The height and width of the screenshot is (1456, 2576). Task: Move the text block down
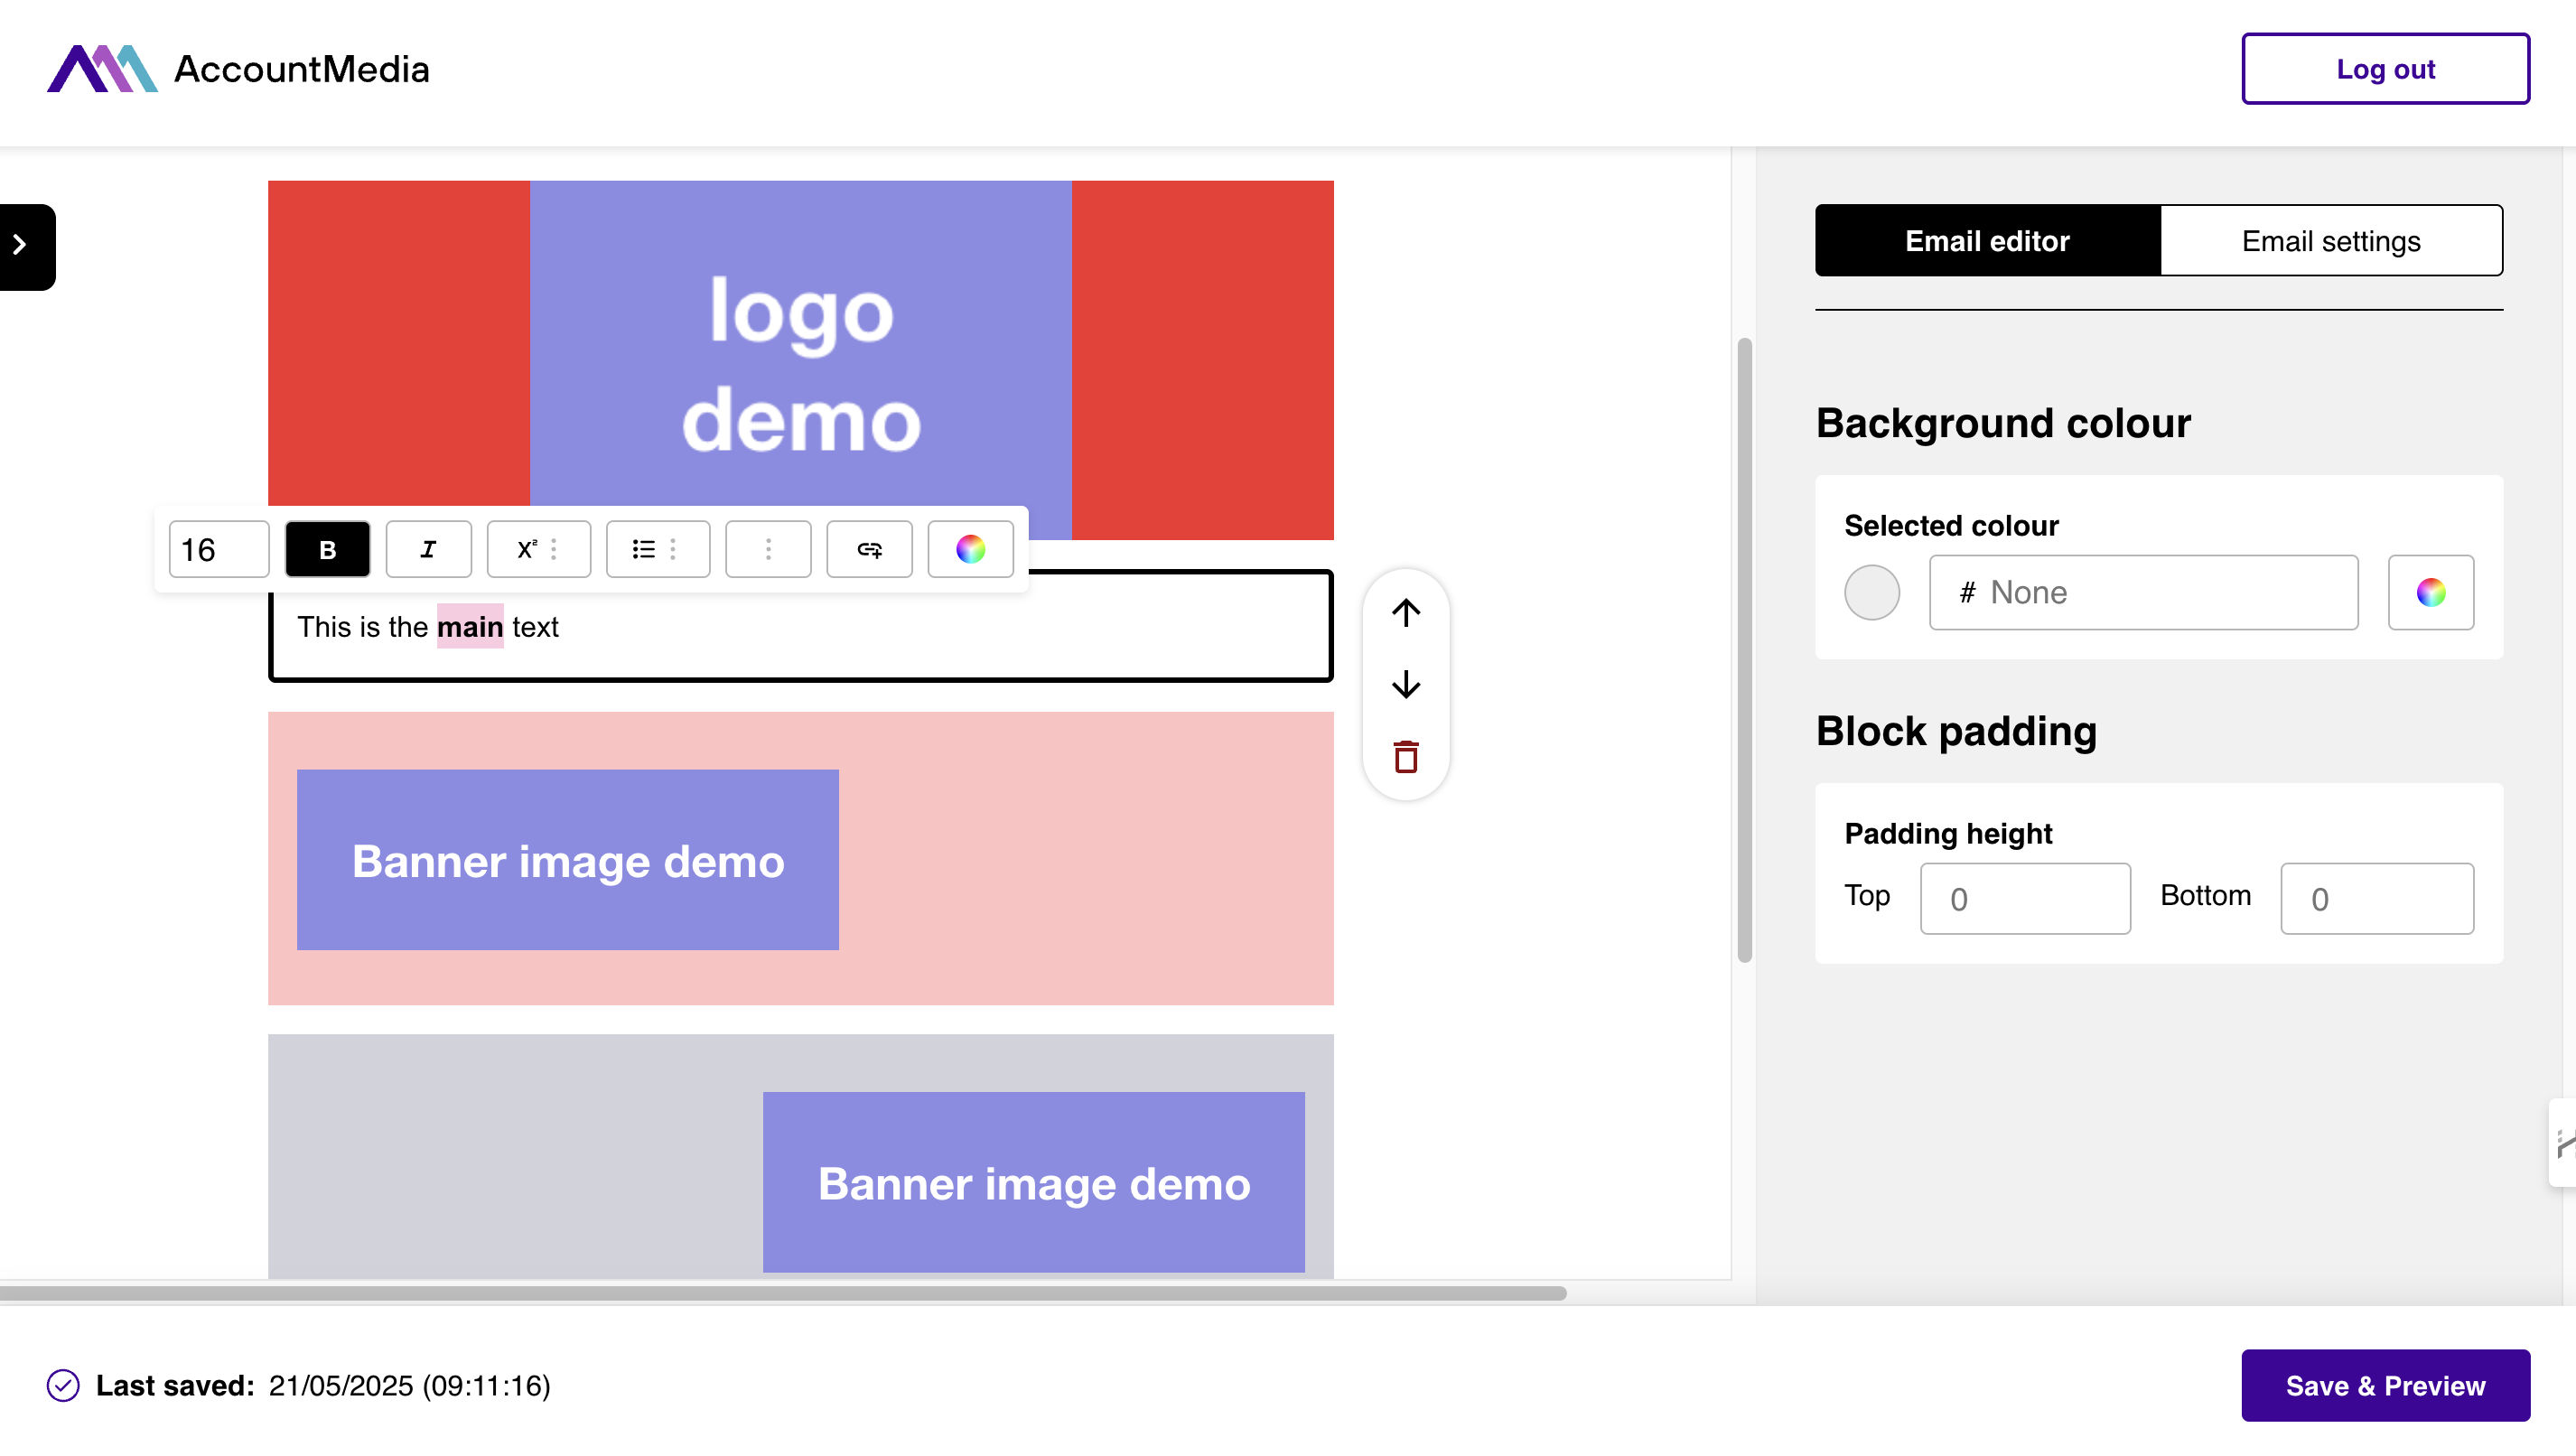[1405, 685]
